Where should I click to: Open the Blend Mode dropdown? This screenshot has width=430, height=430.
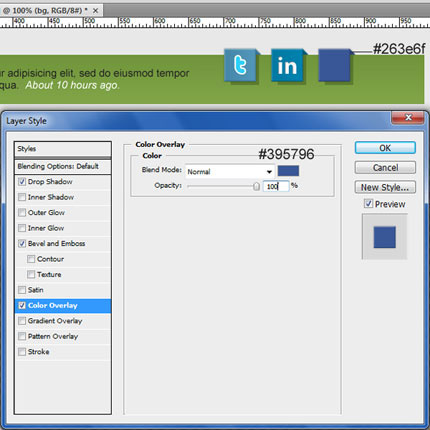point(230,172)
